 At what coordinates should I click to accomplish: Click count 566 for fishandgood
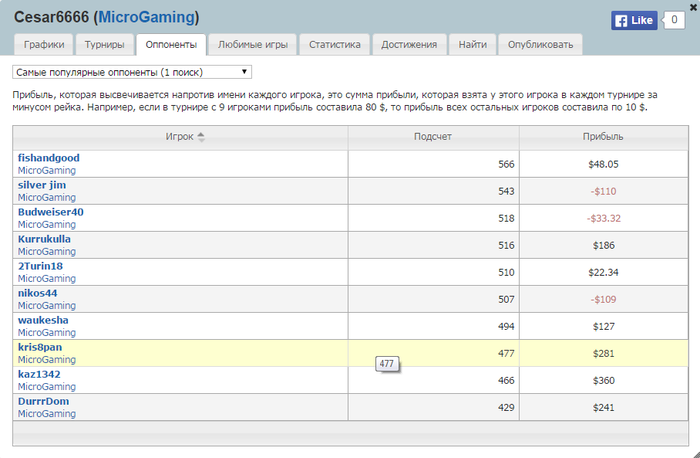pyautogui.click(x=506, y=164)
